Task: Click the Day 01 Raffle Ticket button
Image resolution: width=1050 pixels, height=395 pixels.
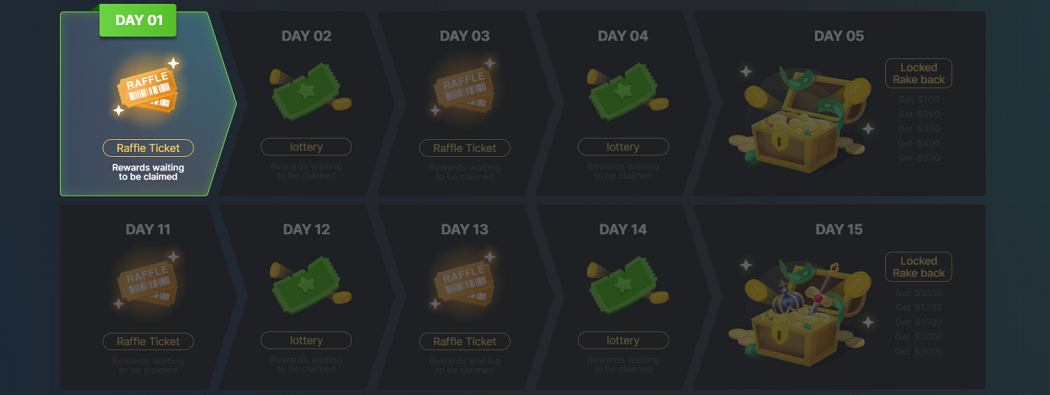Action: [x=148, y=148]
